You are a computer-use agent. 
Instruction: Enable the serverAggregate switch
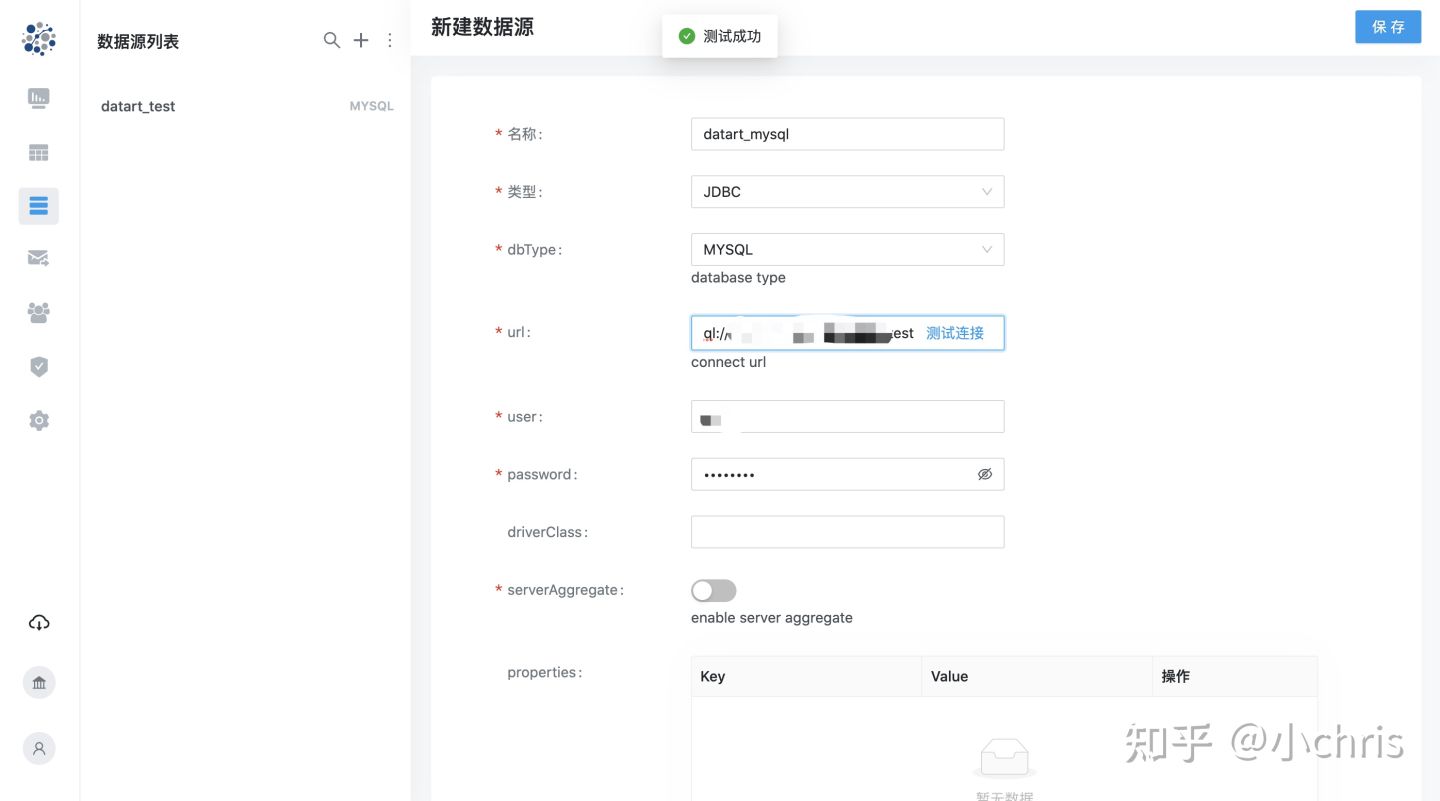point(714,590)
